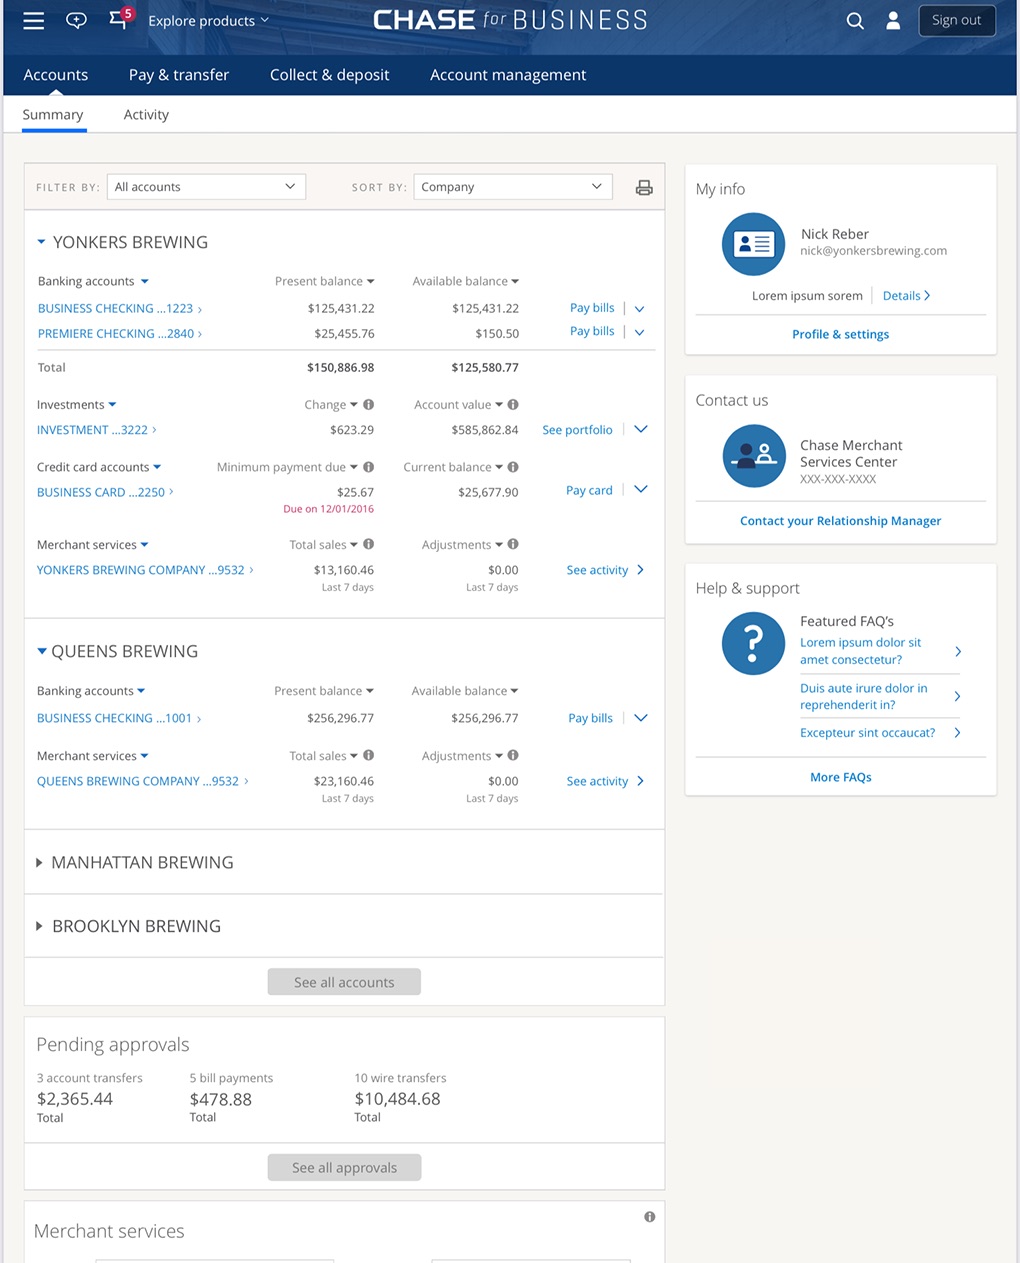Click info icon beside Change column
The image size is (1020, 1263).
click(368, 404)
